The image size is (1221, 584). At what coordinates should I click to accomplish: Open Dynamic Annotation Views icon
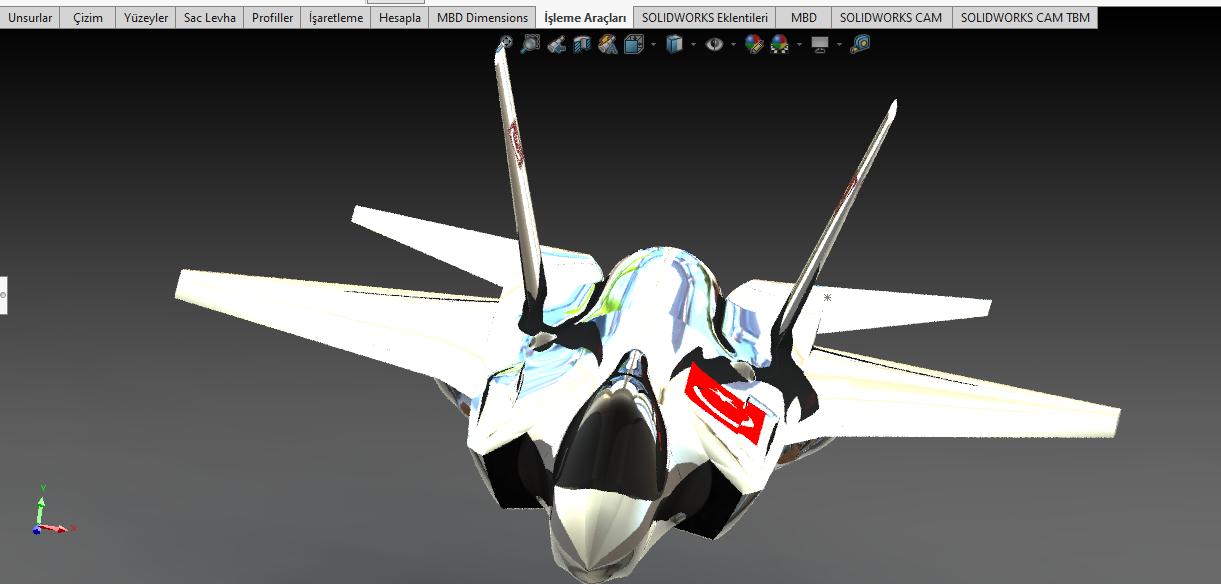608,44
